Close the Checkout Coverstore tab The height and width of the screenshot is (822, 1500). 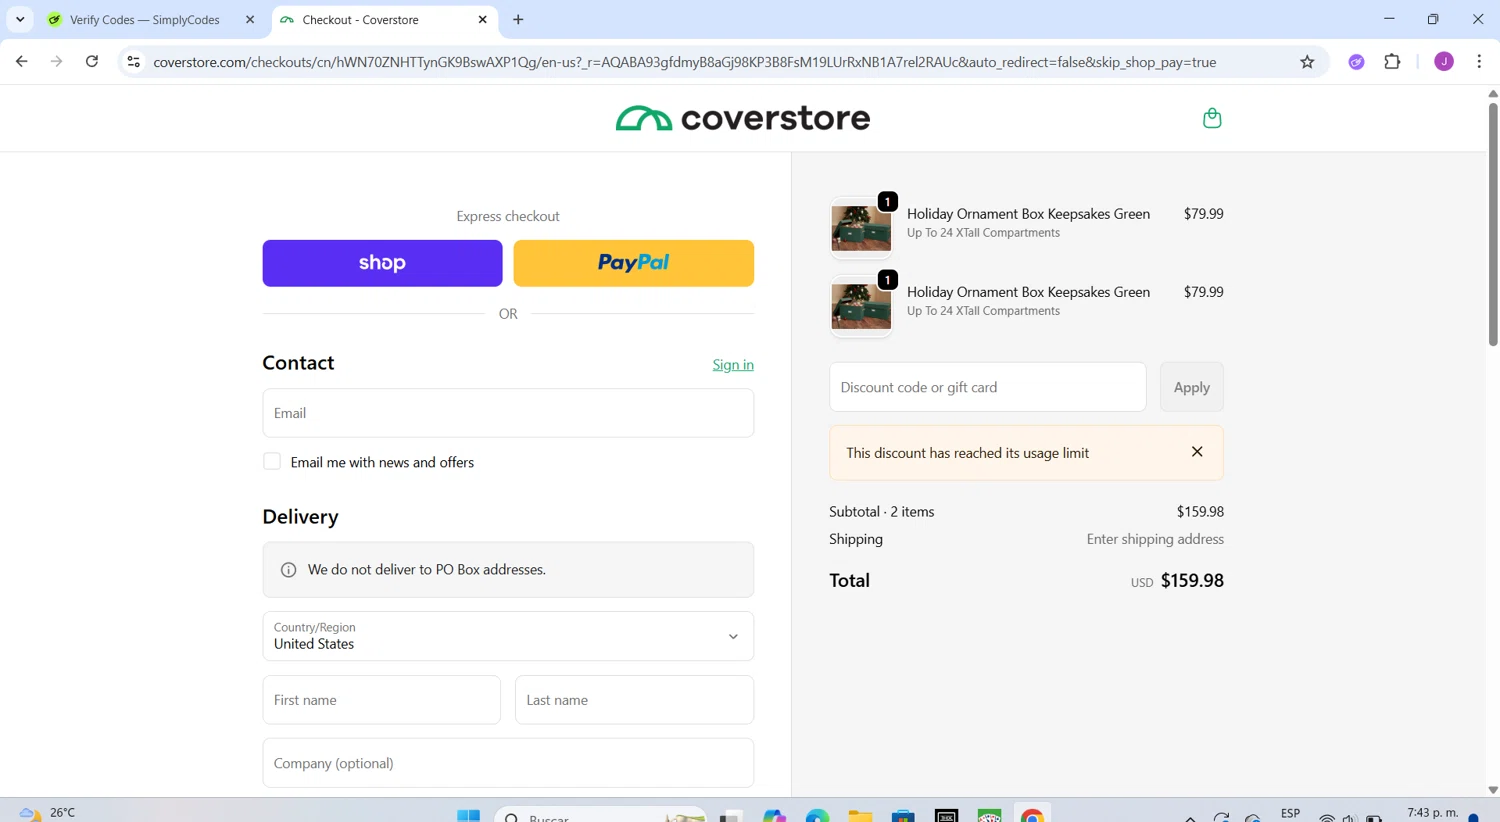[482, 20]
